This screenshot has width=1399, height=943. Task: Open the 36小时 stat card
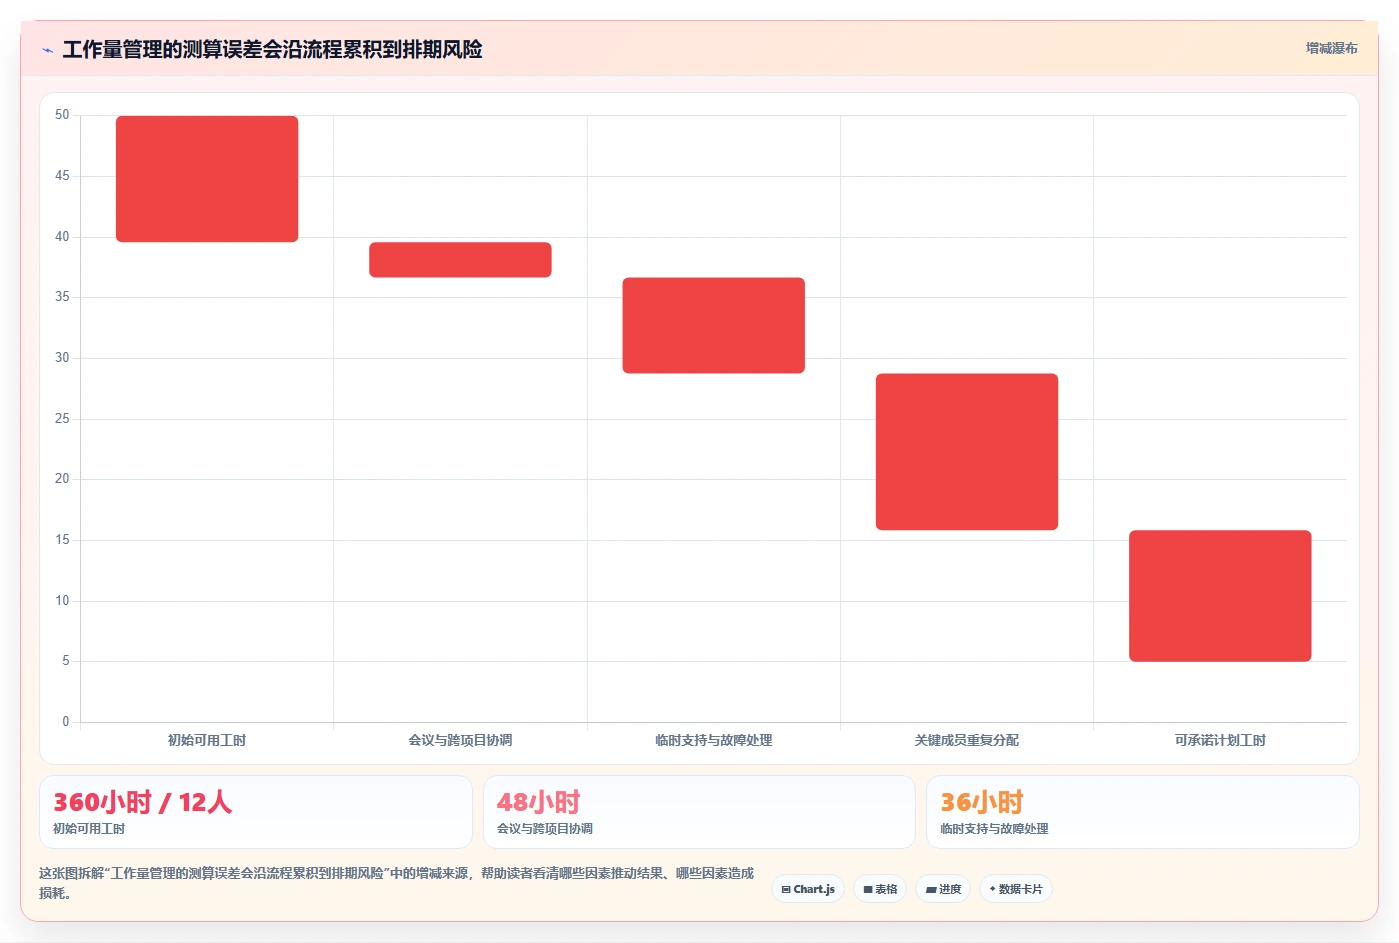[x=1143, y=812]
